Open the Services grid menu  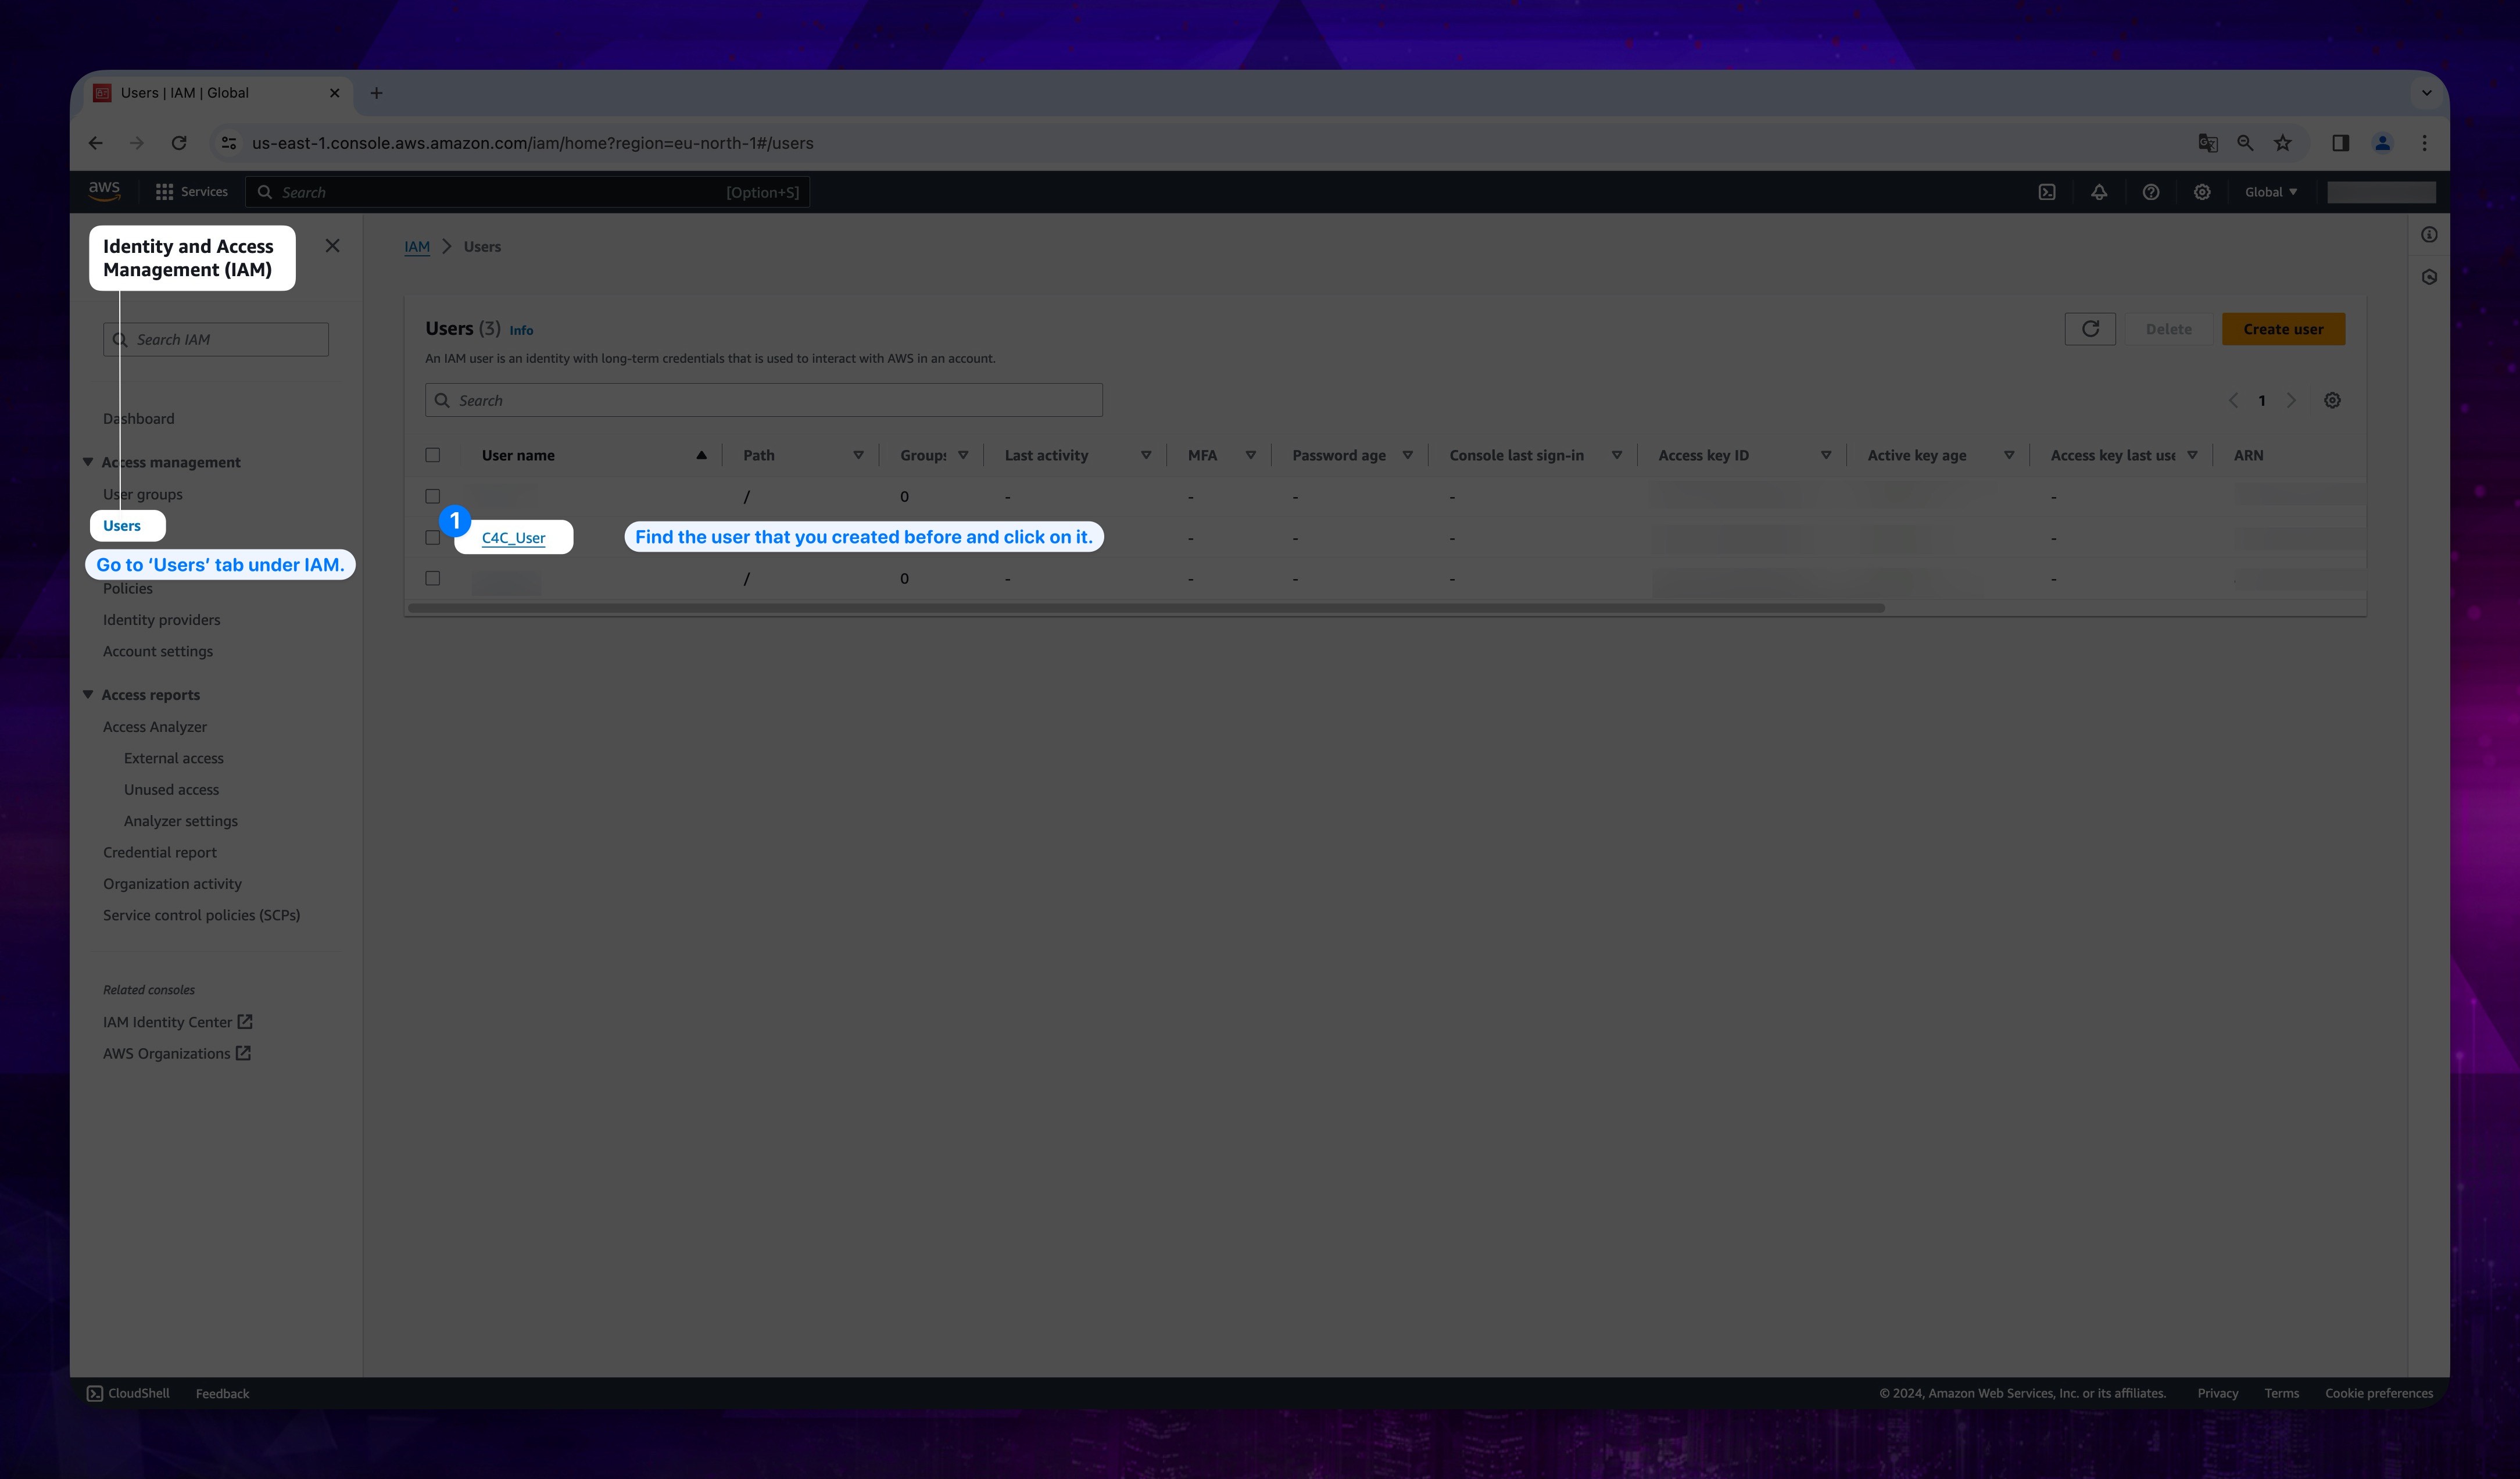[191, 192]
